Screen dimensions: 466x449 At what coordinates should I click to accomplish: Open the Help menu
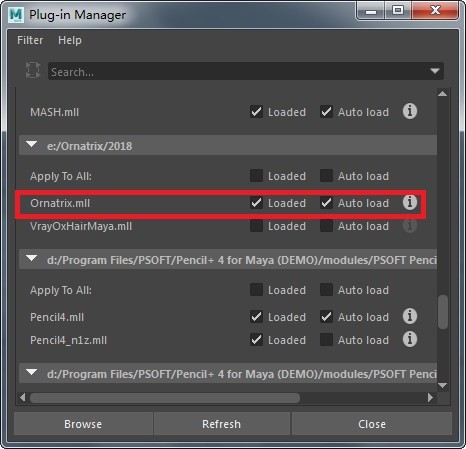pos(70,40)
